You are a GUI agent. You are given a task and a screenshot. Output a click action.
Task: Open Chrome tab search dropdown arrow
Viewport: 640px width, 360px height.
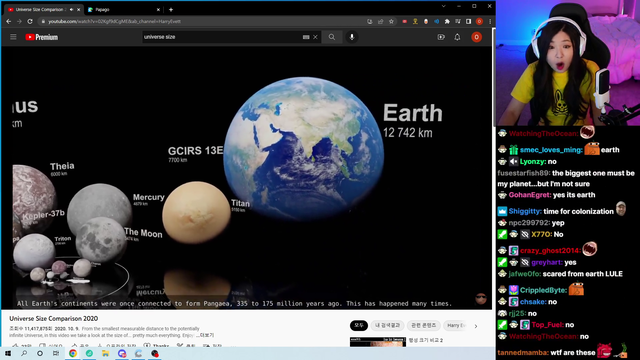(443, 6)
